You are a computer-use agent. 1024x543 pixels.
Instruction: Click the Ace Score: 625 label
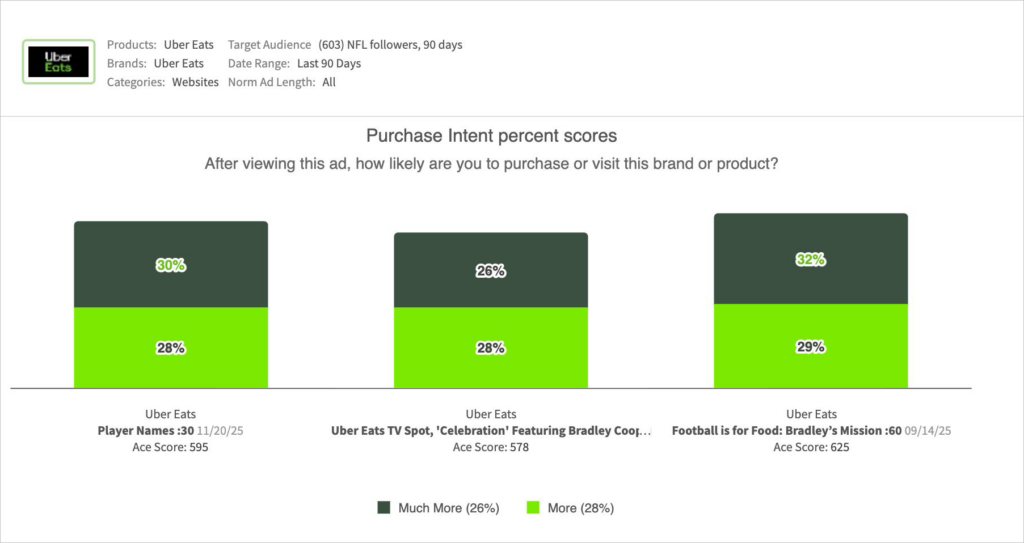coord(810,448)
